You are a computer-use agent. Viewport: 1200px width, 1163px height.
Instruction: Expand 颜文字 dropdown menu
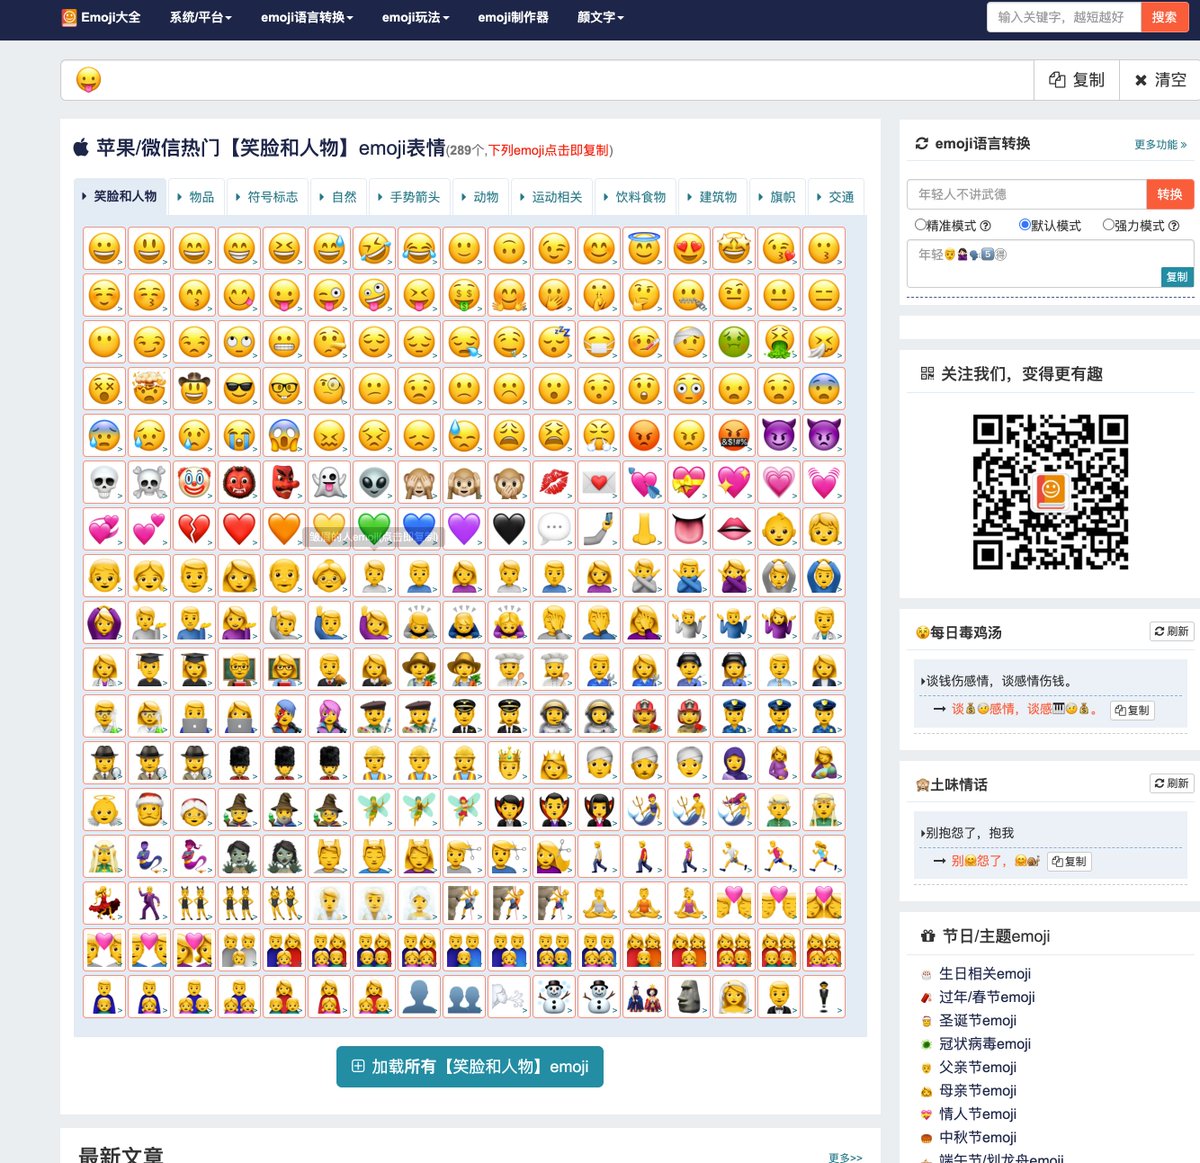(600, 17)
